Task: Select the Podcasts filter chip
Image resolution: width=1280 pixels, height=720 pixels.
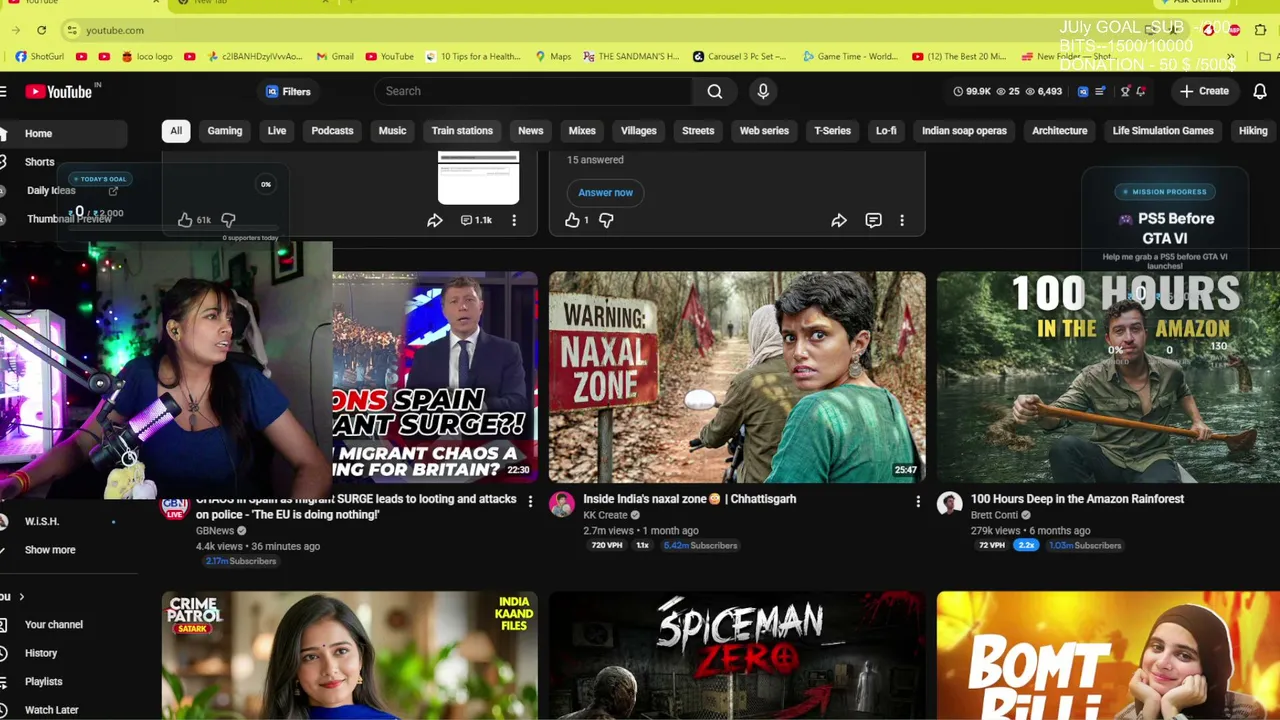Action: [332, 131]
